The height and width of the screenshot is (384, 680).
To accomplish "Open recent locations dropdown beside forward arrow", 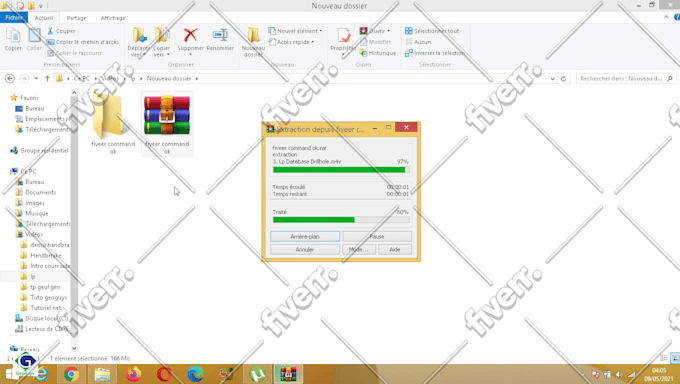I will click(x=36, y=79).
